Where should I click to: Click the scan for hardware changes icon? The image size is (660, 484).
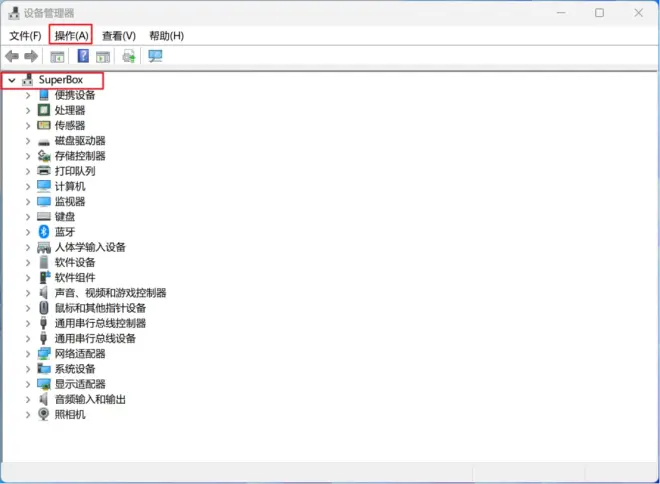155,56
